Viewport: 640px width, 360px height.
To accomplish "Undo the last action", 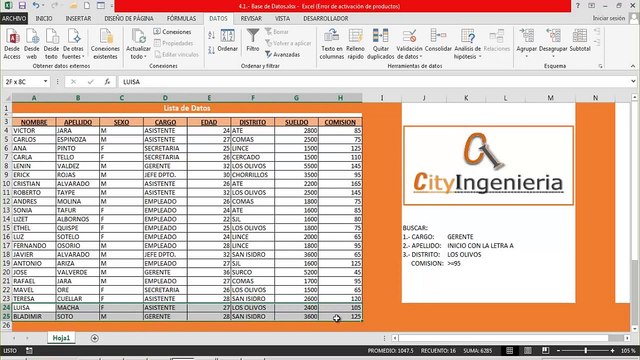I will [x=36, y=6].
